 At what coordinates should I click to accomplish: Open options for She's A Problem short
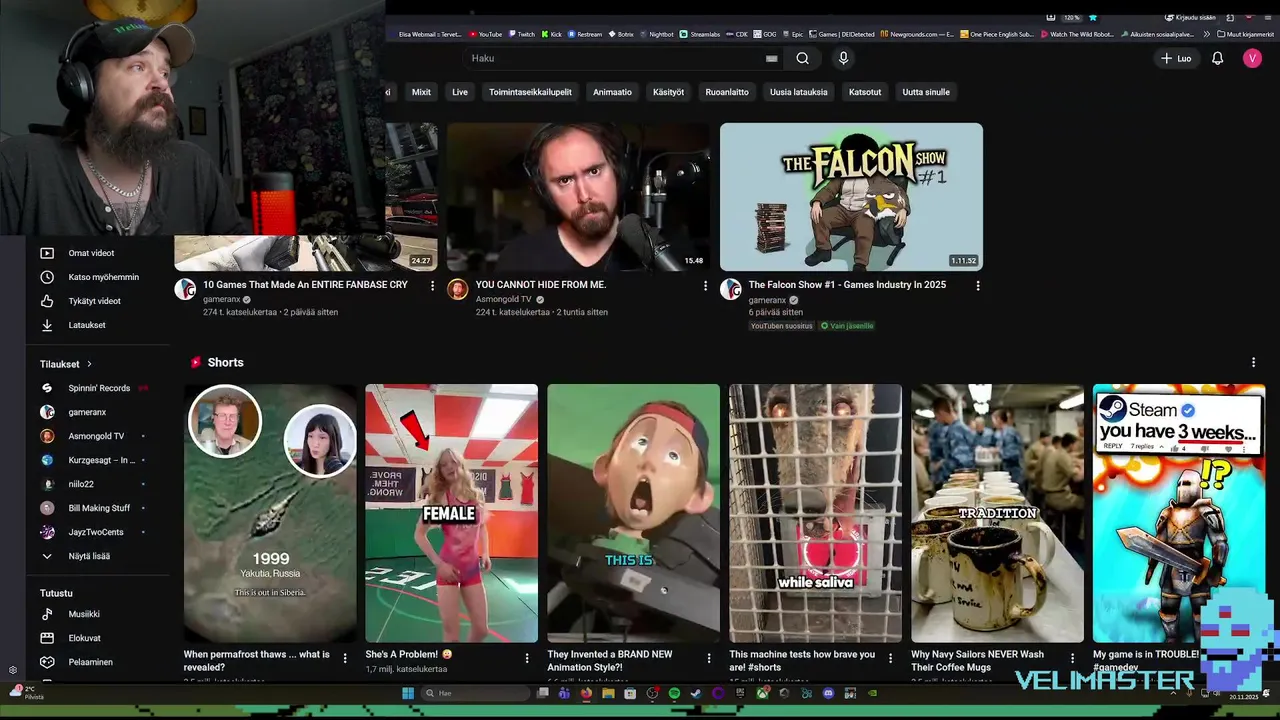coord(527,658)
